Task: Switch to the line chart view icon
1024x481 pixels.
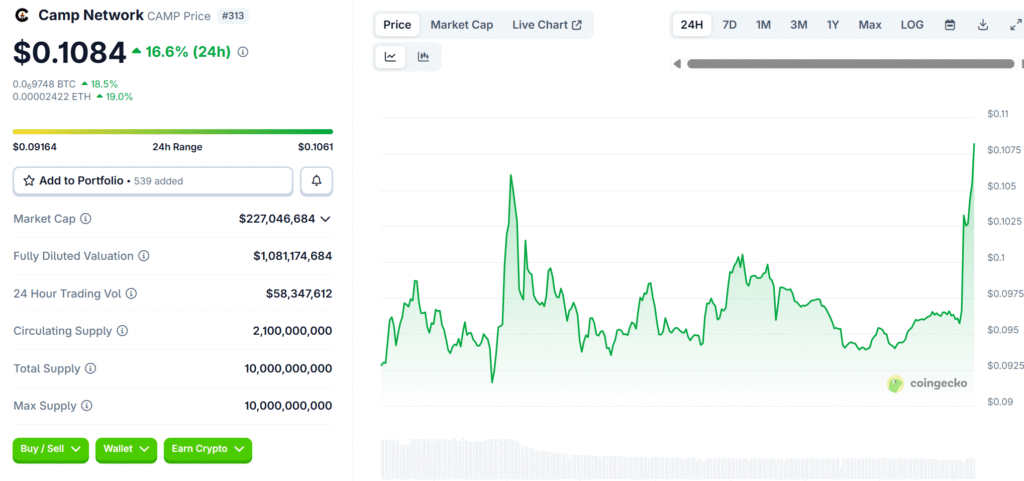Action: (x=390, y=57)
